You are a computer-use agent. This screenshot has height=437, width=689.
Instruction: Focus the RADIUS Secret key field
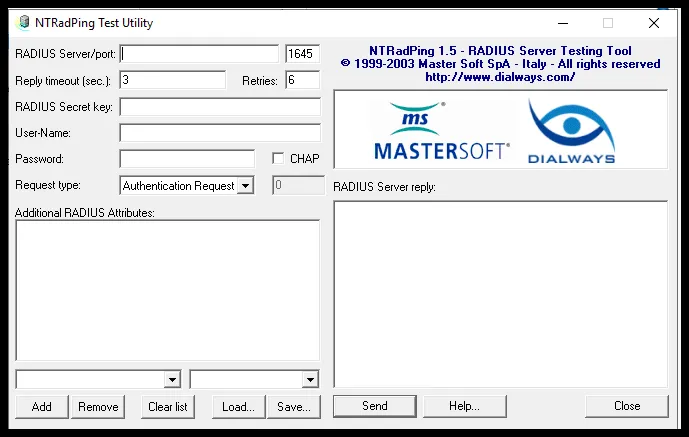(220, 107)
